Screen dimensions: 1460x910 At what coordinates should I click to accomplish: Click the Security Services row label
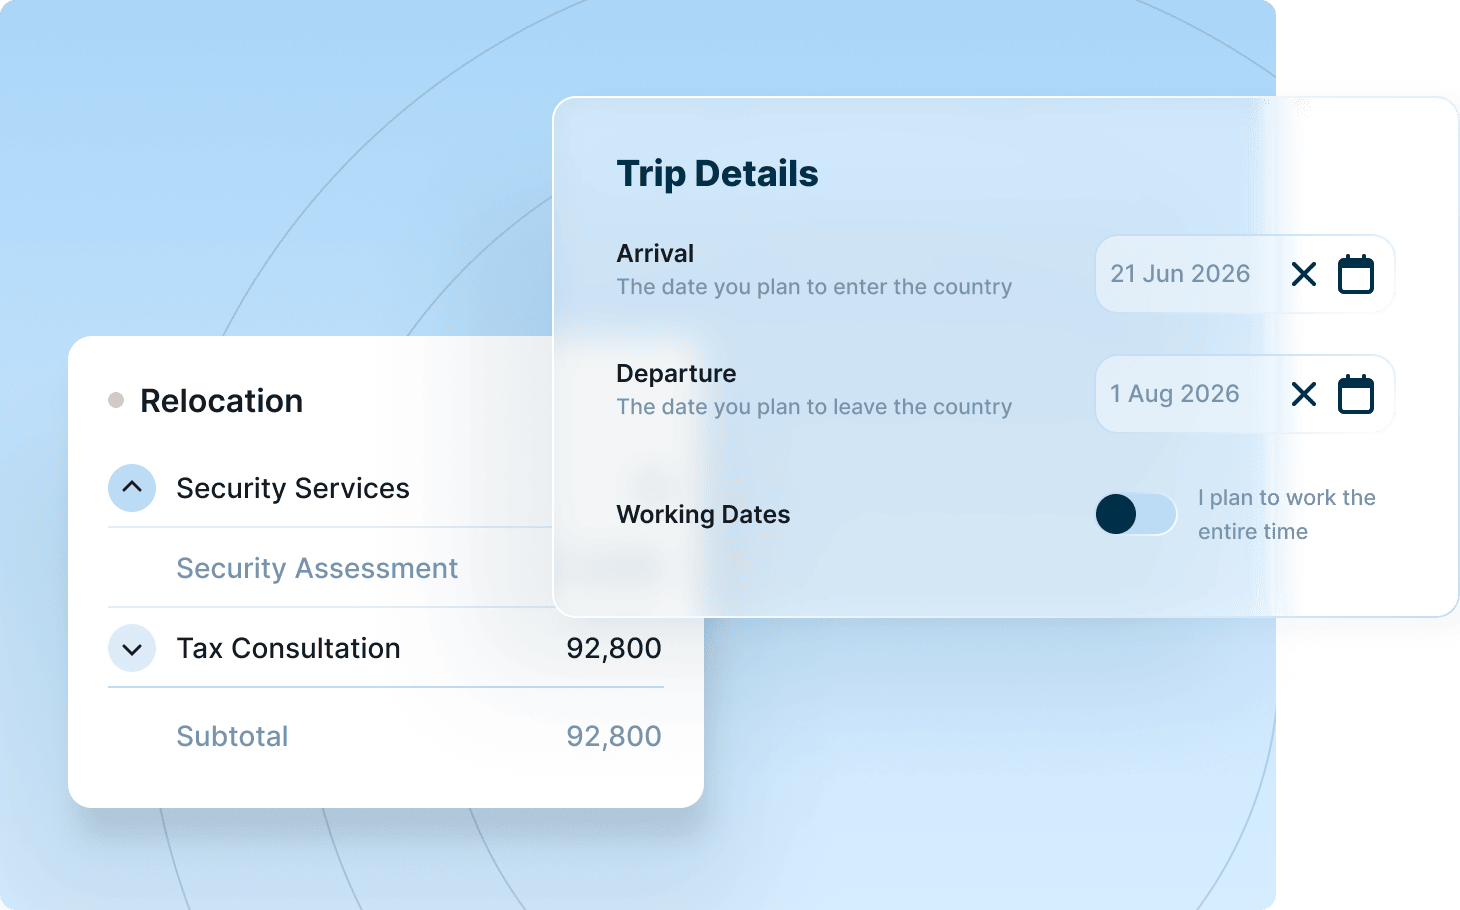click(293, 488)
